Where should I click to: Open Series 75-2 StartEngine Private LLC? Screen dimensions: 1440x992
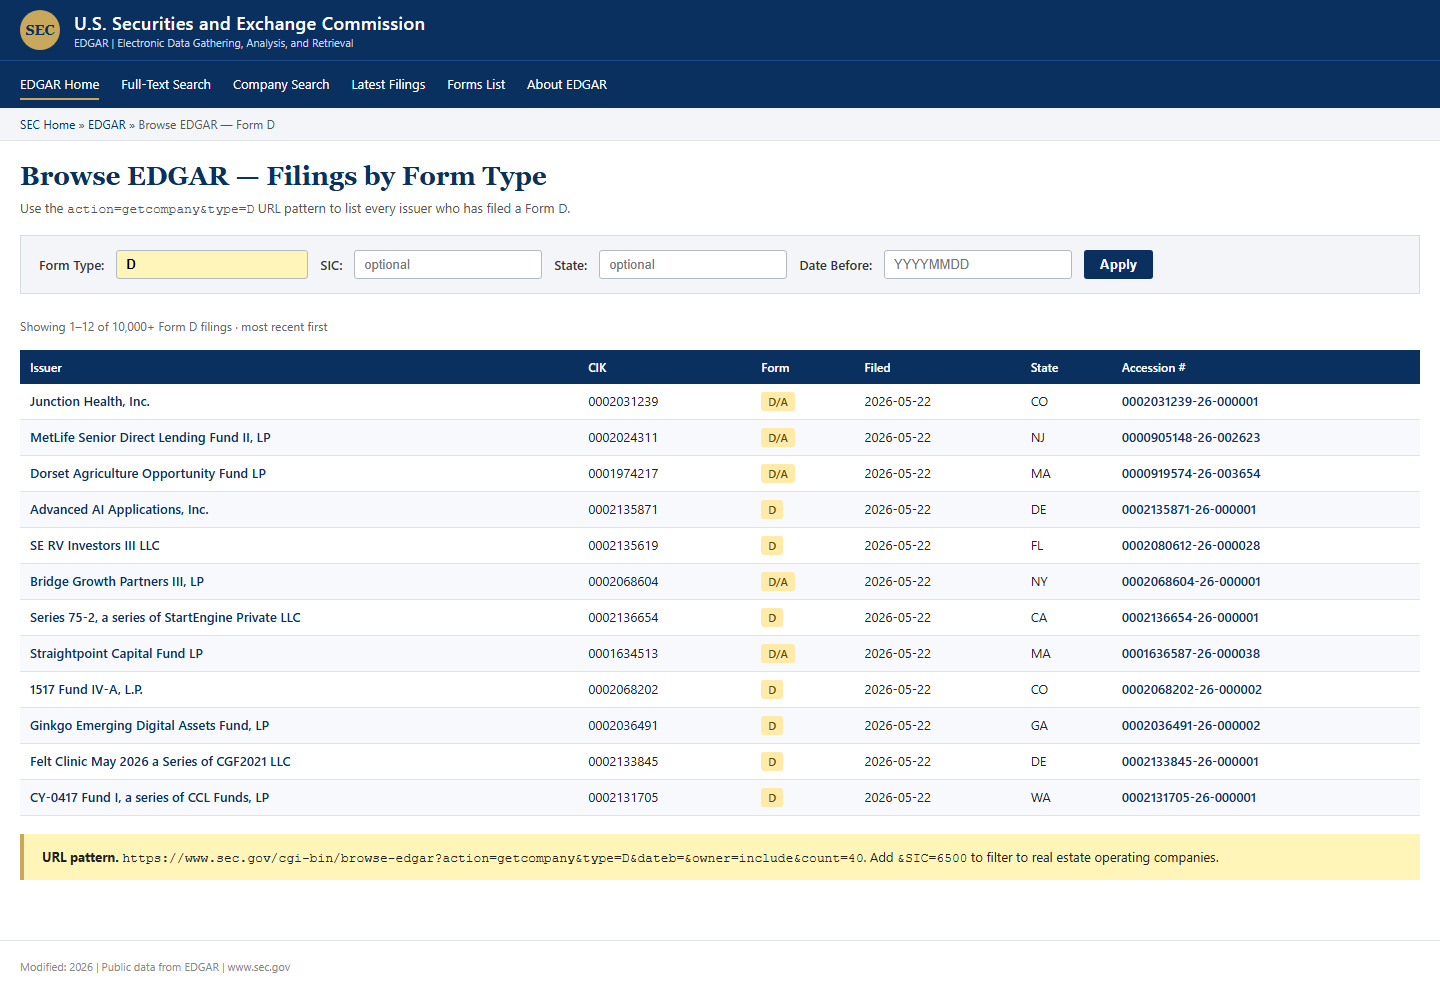(165, 618)
